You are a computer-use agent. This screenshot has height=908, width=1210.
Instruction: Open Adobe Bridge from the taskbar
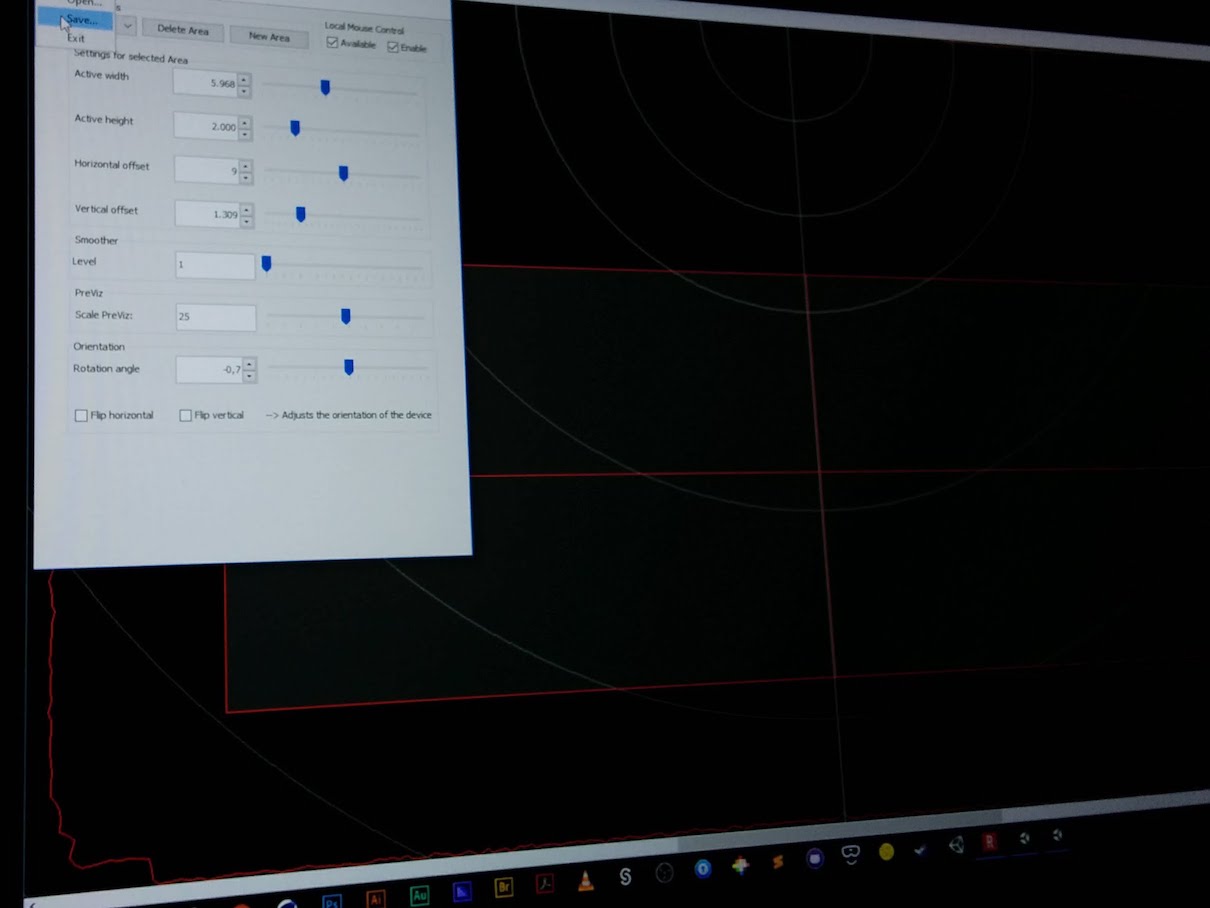[x=504, y=887]
